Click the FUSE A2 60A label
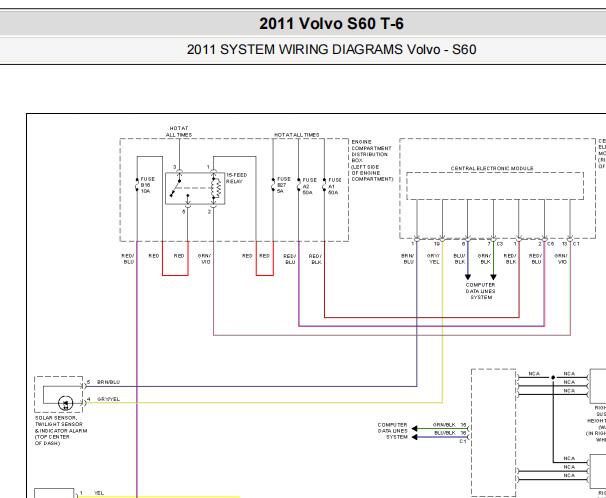Viewport: 606px width, 498px height. [x=309, y=186]
